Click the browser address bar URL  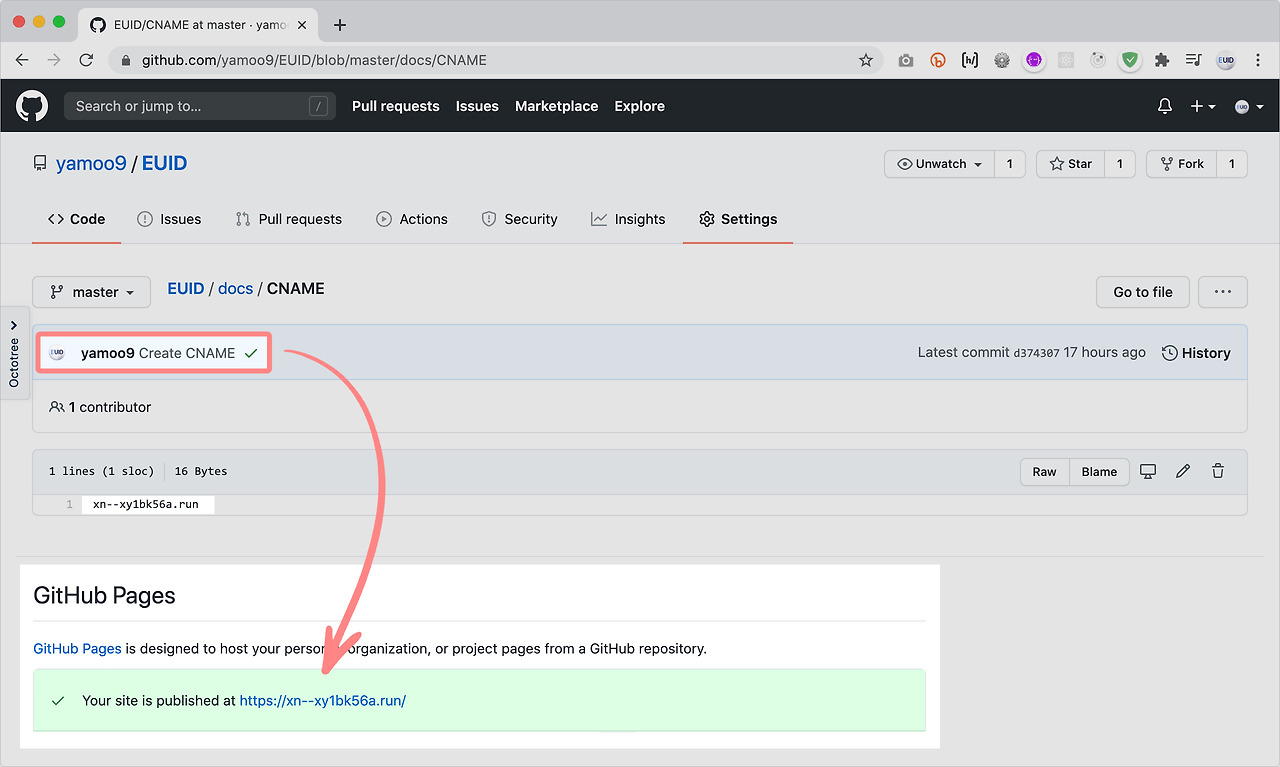314,60
